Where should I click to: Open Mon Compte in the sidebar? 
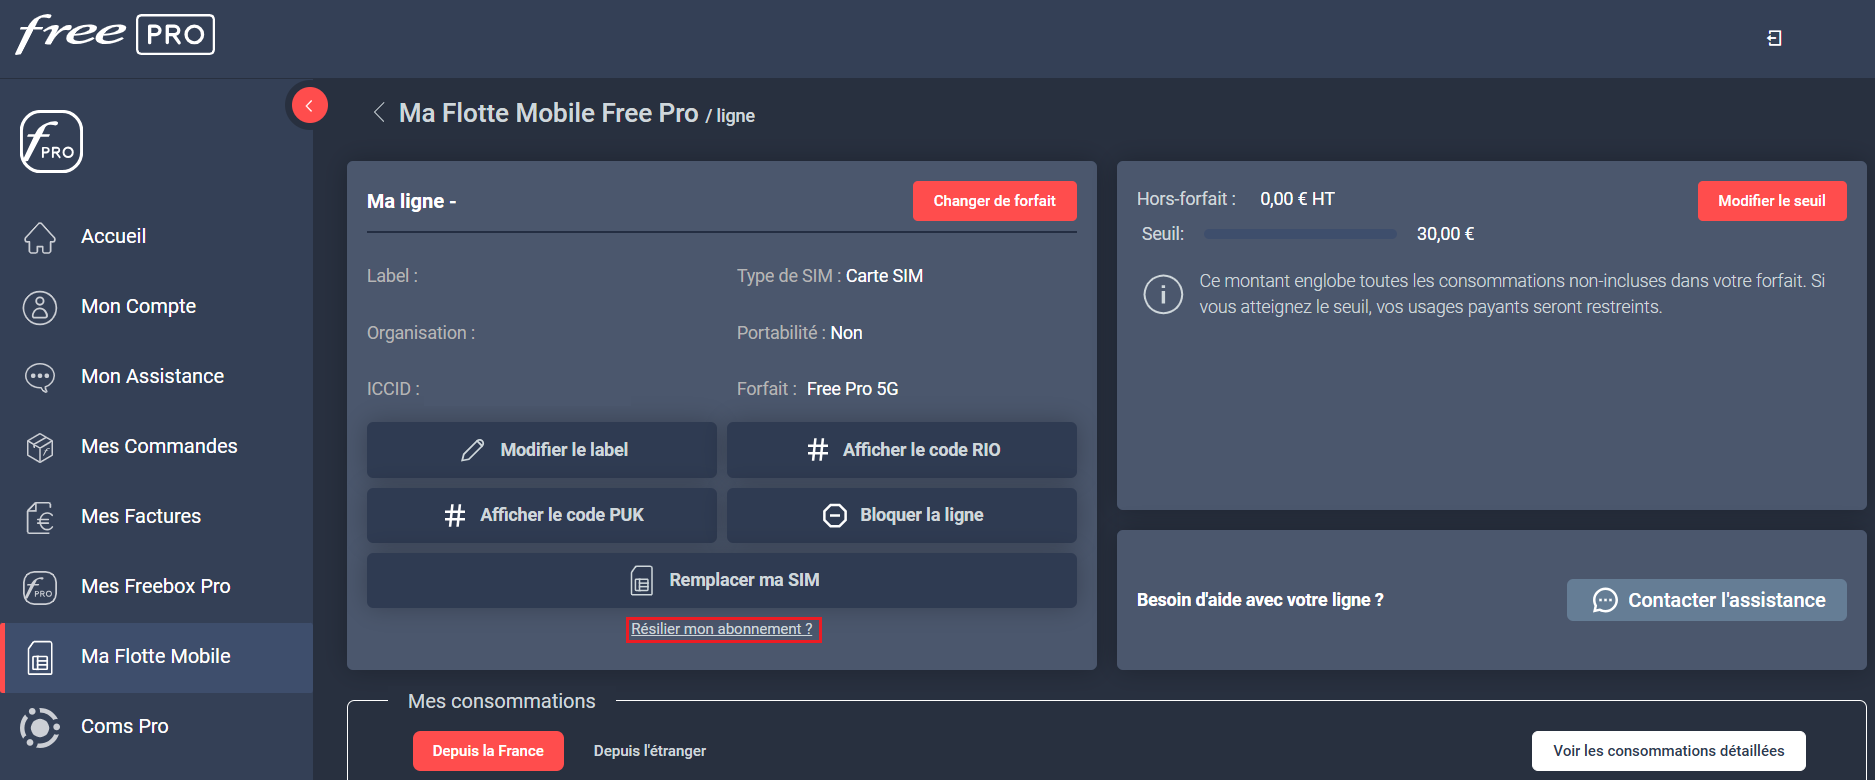[x=138, y=306]
